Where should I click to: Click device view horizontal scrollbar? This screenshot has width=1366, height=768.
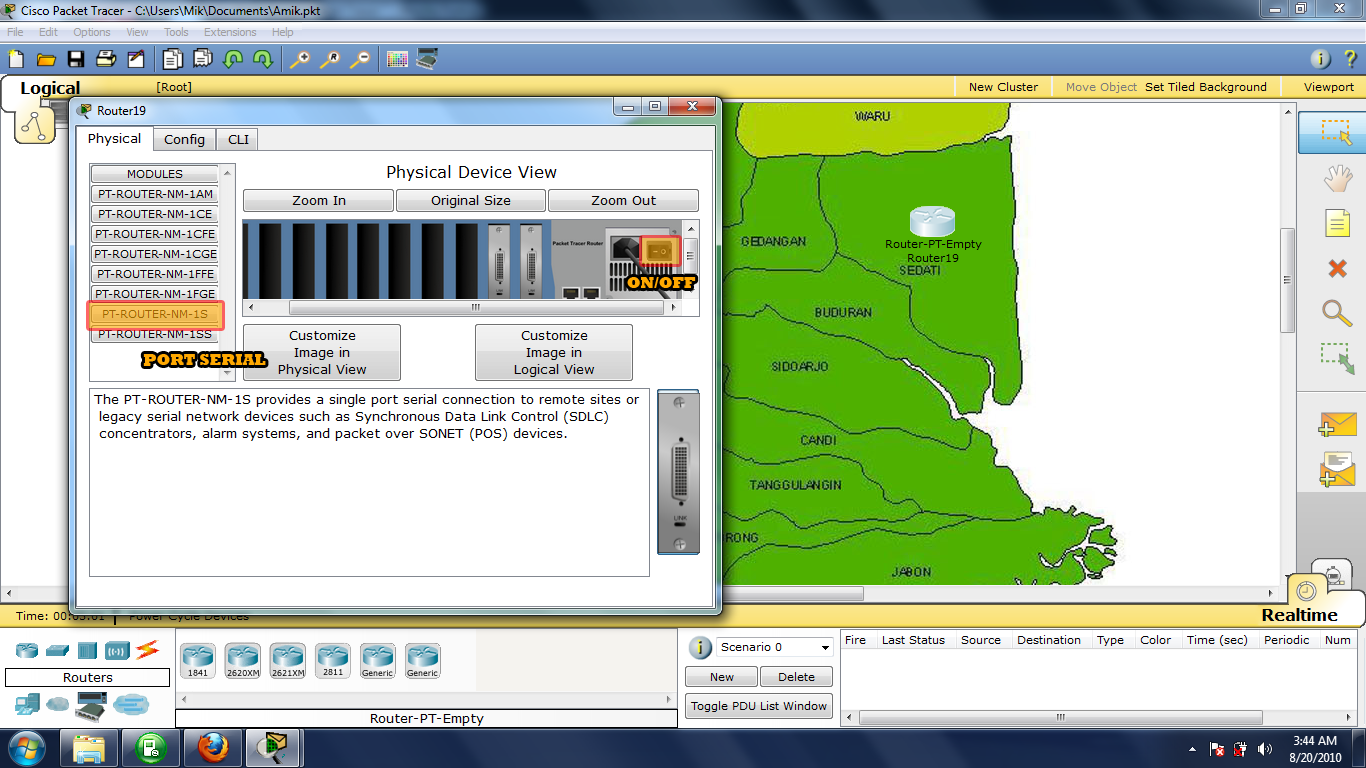point(476,308)
